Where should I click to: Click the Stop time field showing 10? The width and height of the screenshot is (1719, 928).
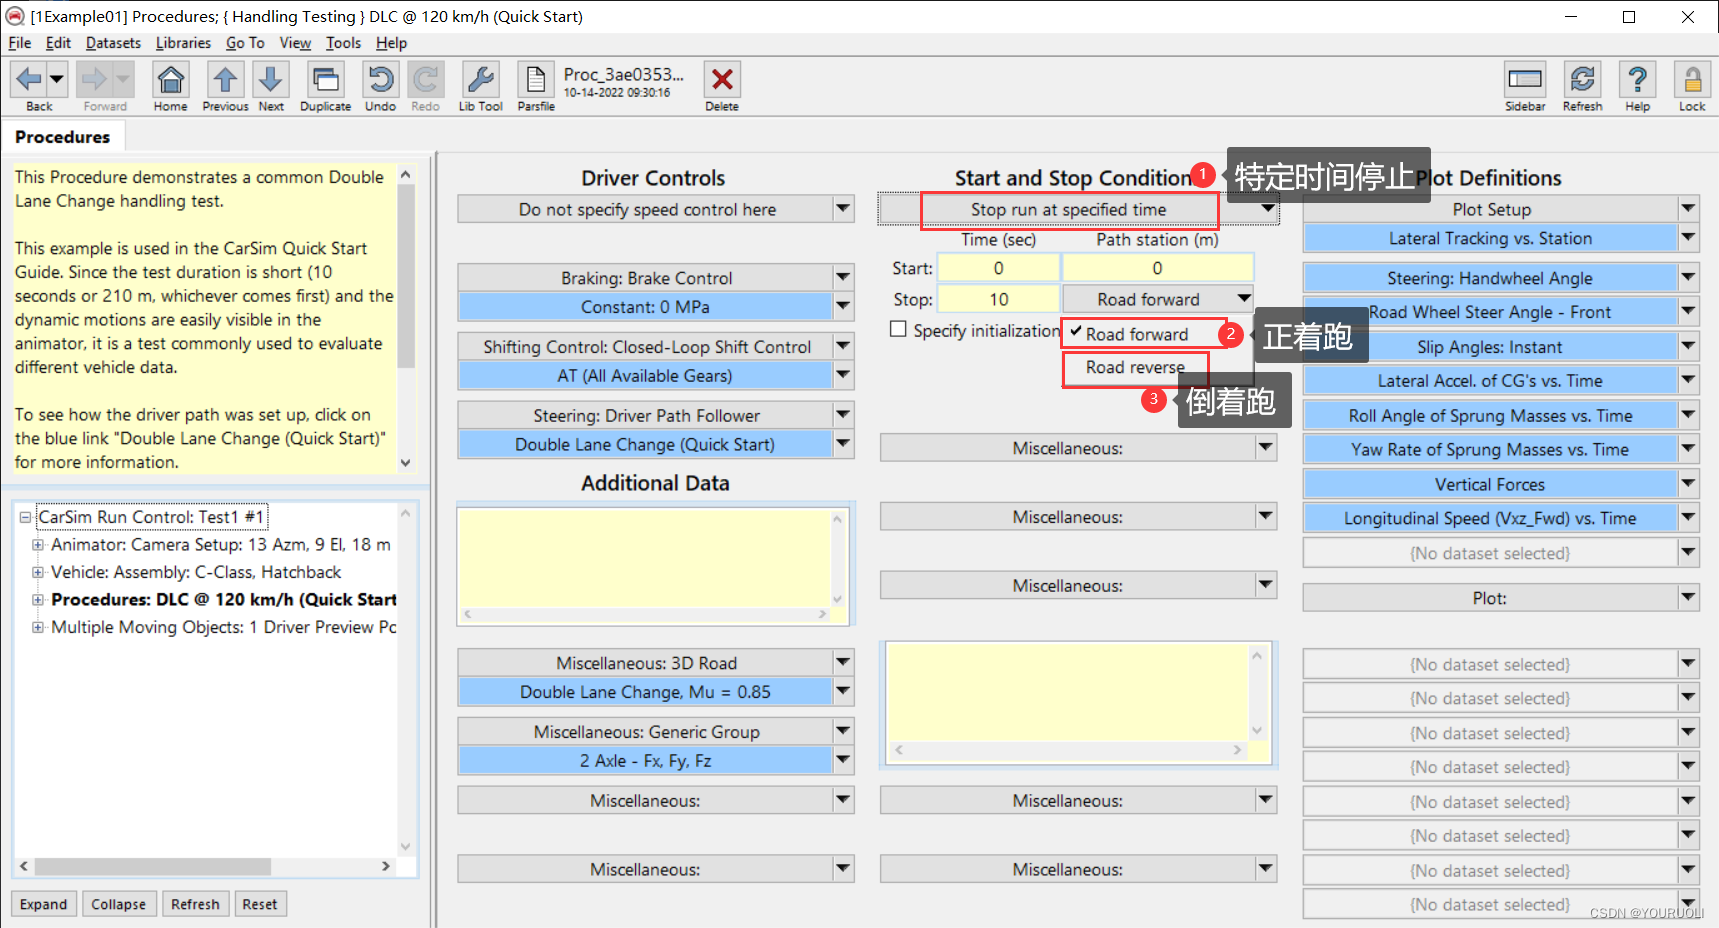pos(998,299)
